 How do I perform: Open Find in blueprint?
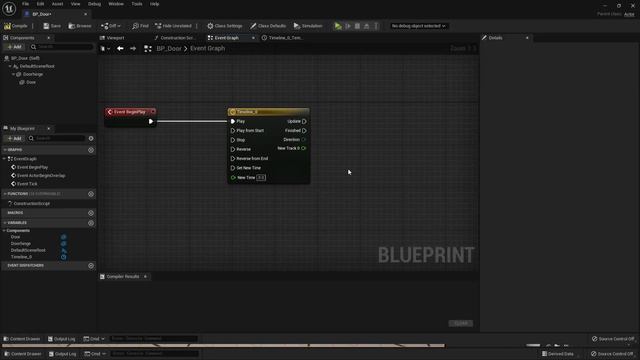[140, 26]
